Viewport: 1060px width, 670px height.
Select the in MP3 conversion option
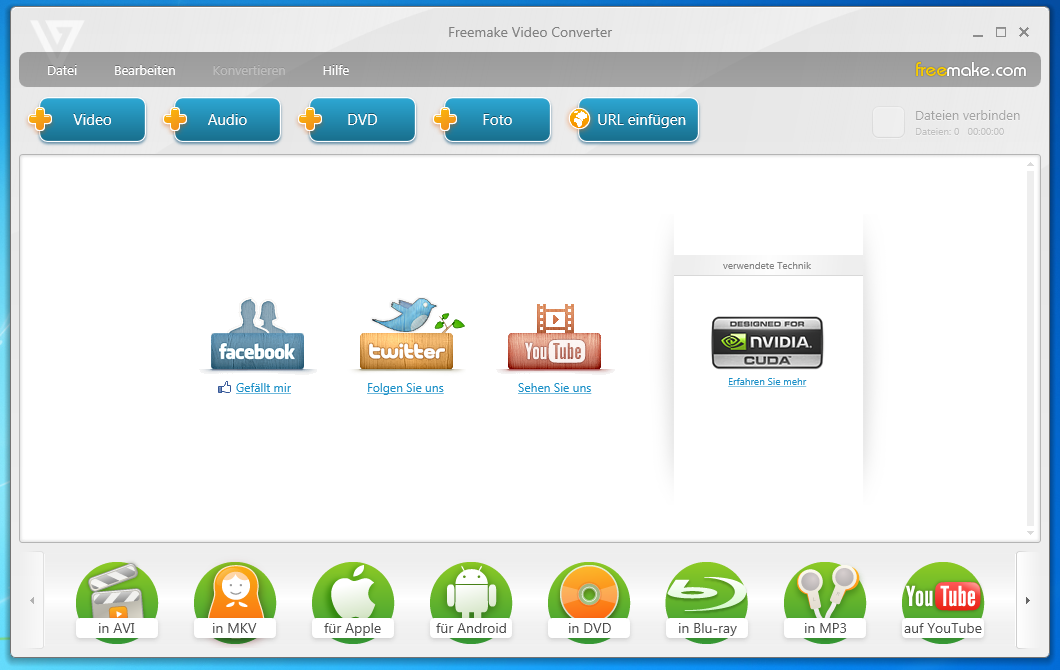(x=825, y=601)
